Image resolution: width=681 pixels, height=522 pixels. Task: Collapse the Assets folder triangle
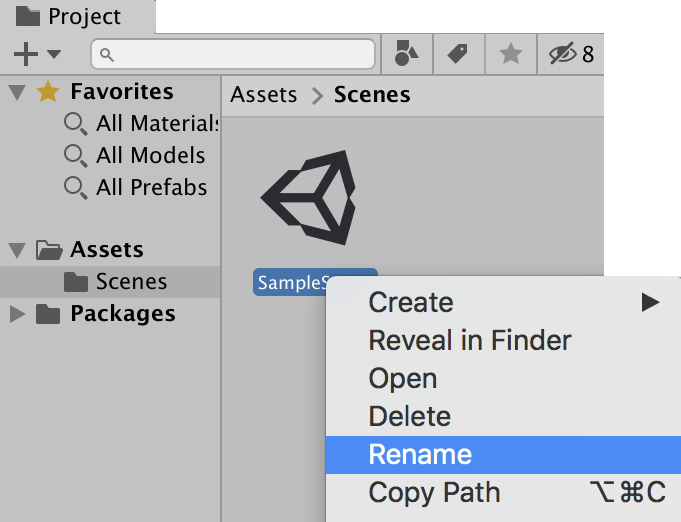click(x=17, y=250)
